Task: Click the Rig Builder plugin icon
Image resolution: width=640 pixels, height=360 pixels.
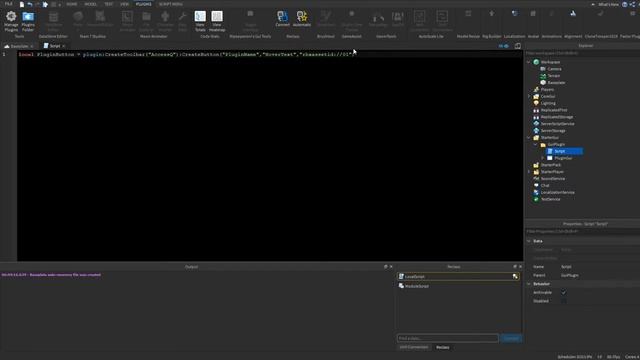Action: coord(491,13)
